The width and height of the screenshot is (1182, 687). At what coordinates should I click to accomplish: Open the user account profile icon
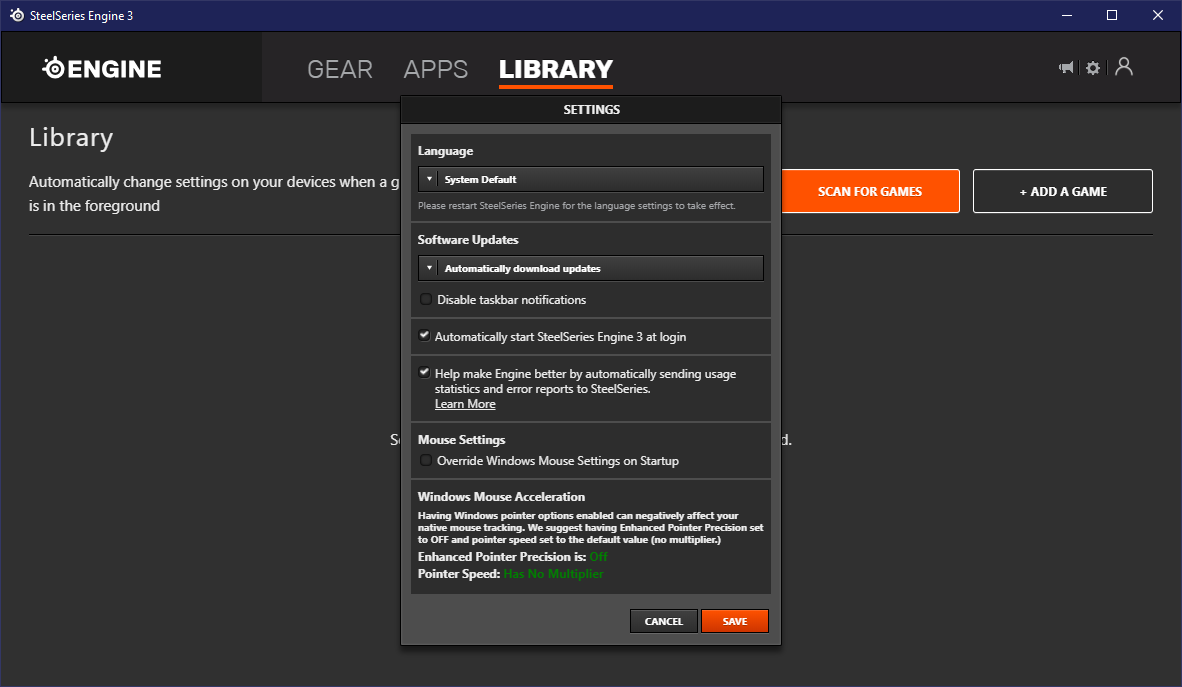click(1124, 67)
